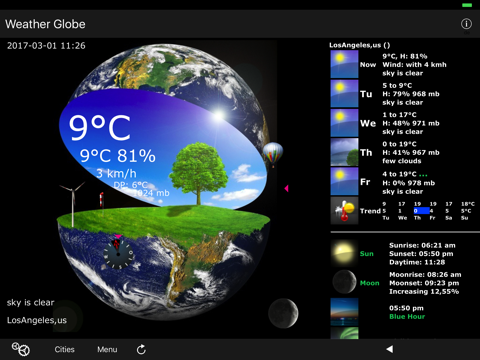Image resolution: width=480 pixels, height=360 pixels.
Task: Tap the pink triangle beside the globe
Action: [x=286, y=188]
